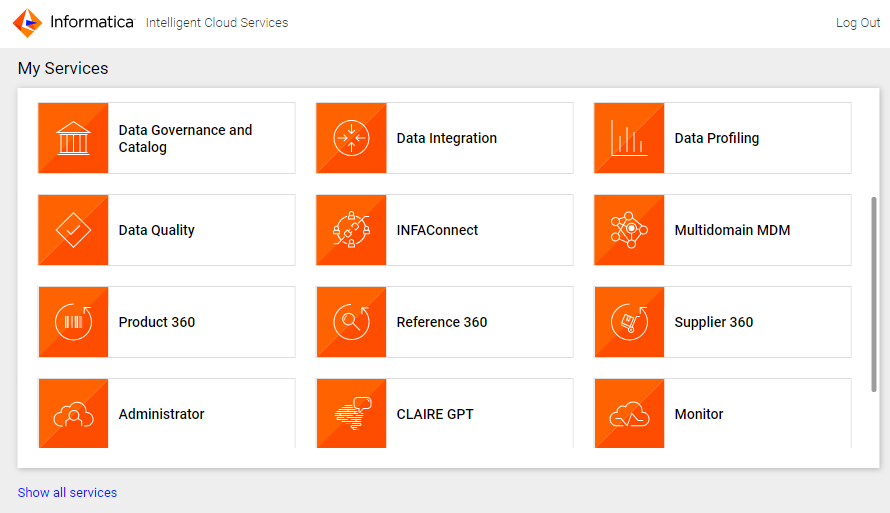890x513 pixels.
Task: Click the Data Integration arrows icon
Action: (351, 138)
